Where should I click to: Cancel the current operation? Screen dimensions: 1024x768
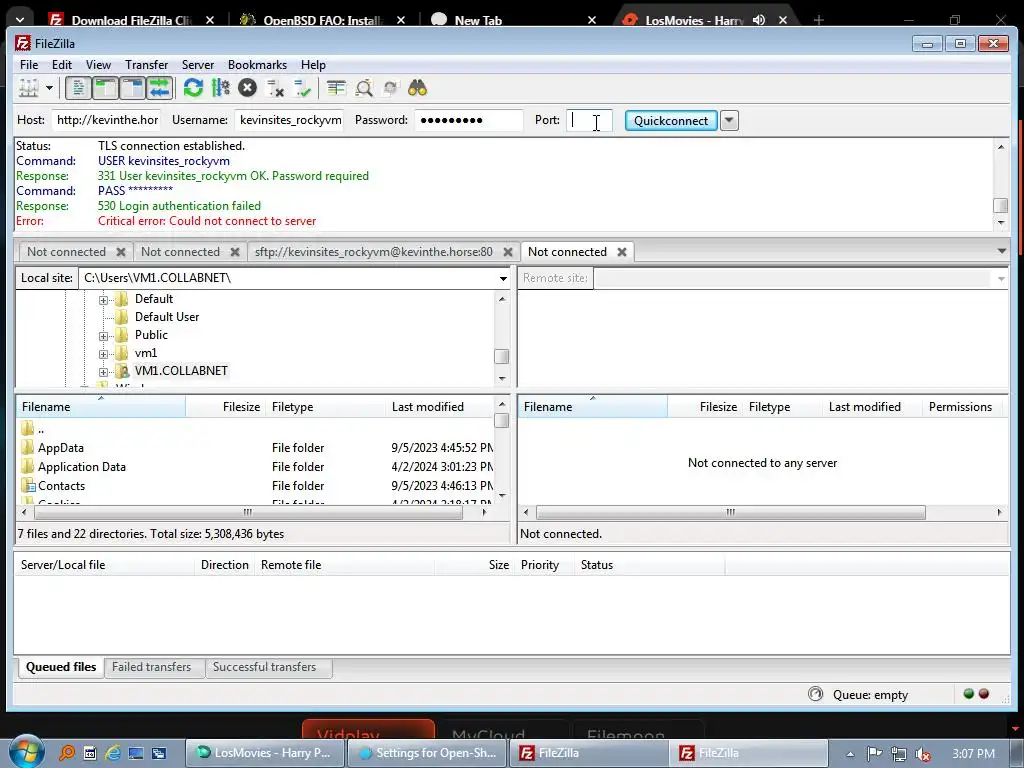[248, 88]
